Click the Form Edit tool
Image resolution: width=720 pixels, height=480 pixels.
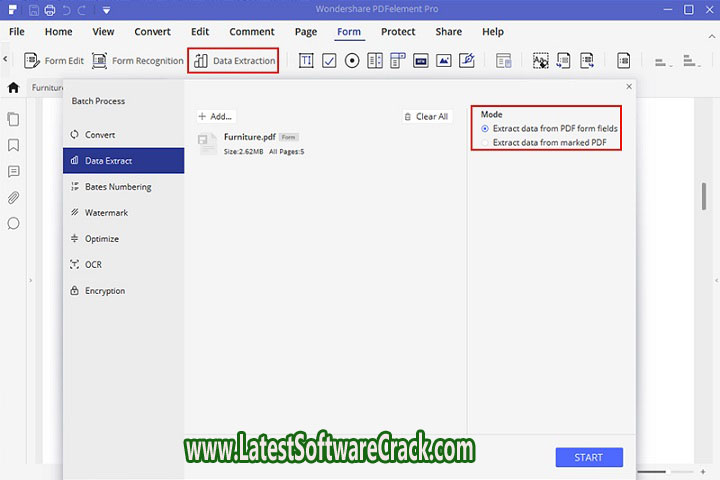click(x=54, y=61)
